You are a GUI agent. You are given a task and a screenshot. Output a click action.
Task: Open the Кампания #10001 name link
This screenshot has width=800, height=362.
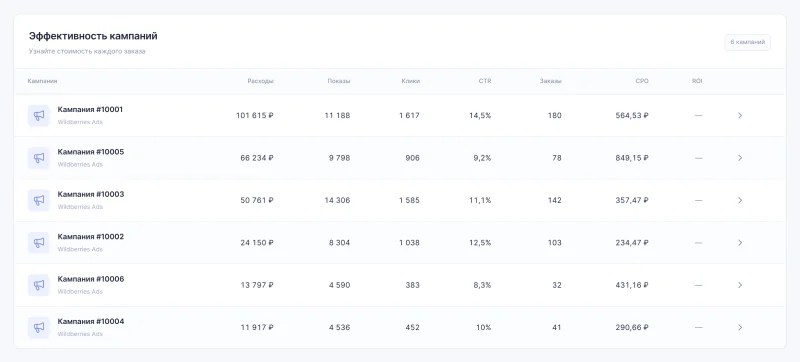90,110
